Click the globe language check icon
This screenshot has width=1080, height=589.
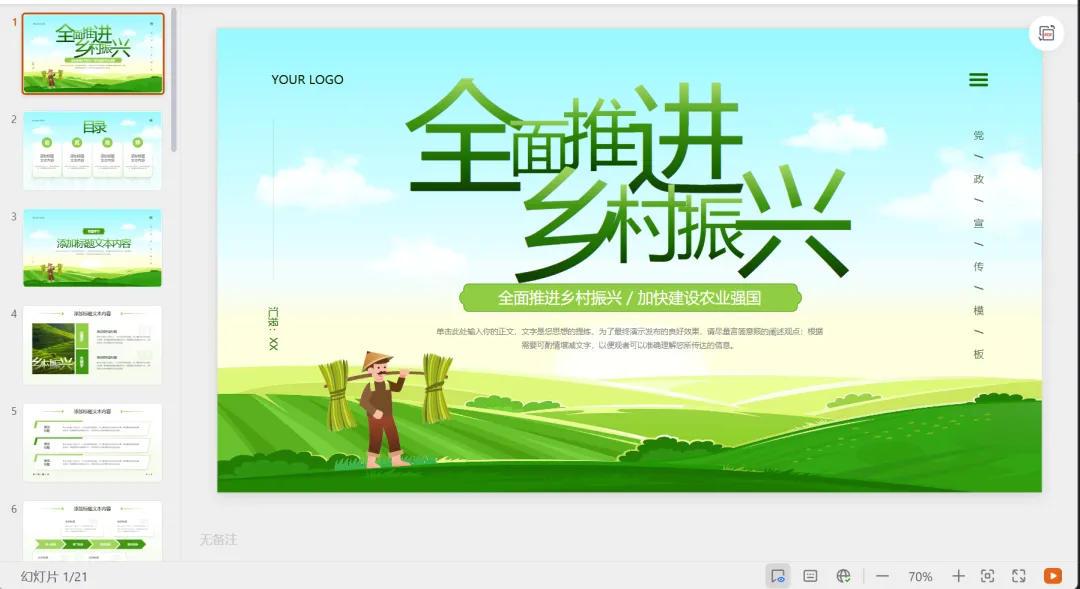pos(843,576)
